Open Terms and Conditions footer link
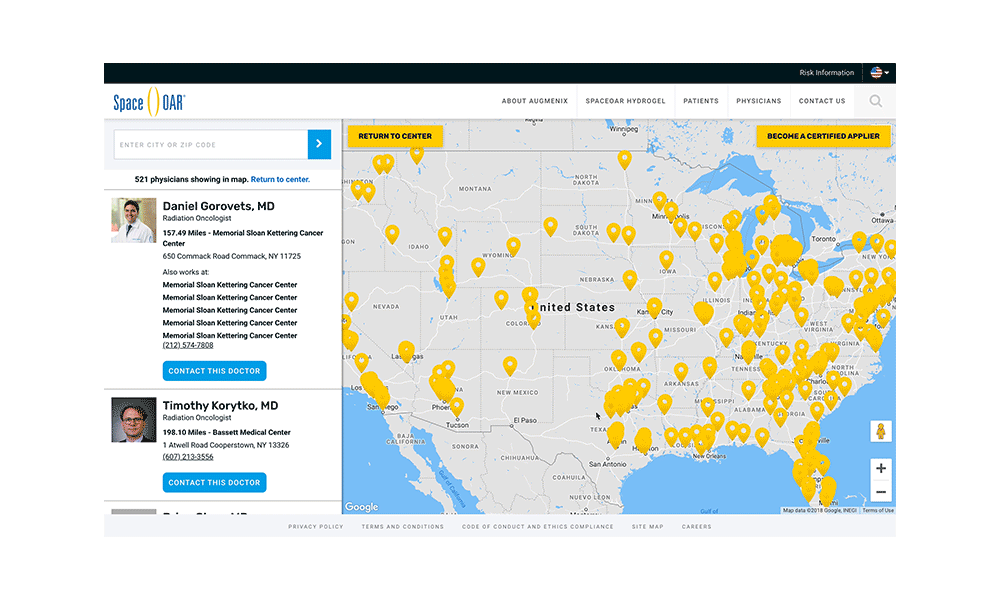The width and height of the screenshot is (1000, 599). pos(402,527)
